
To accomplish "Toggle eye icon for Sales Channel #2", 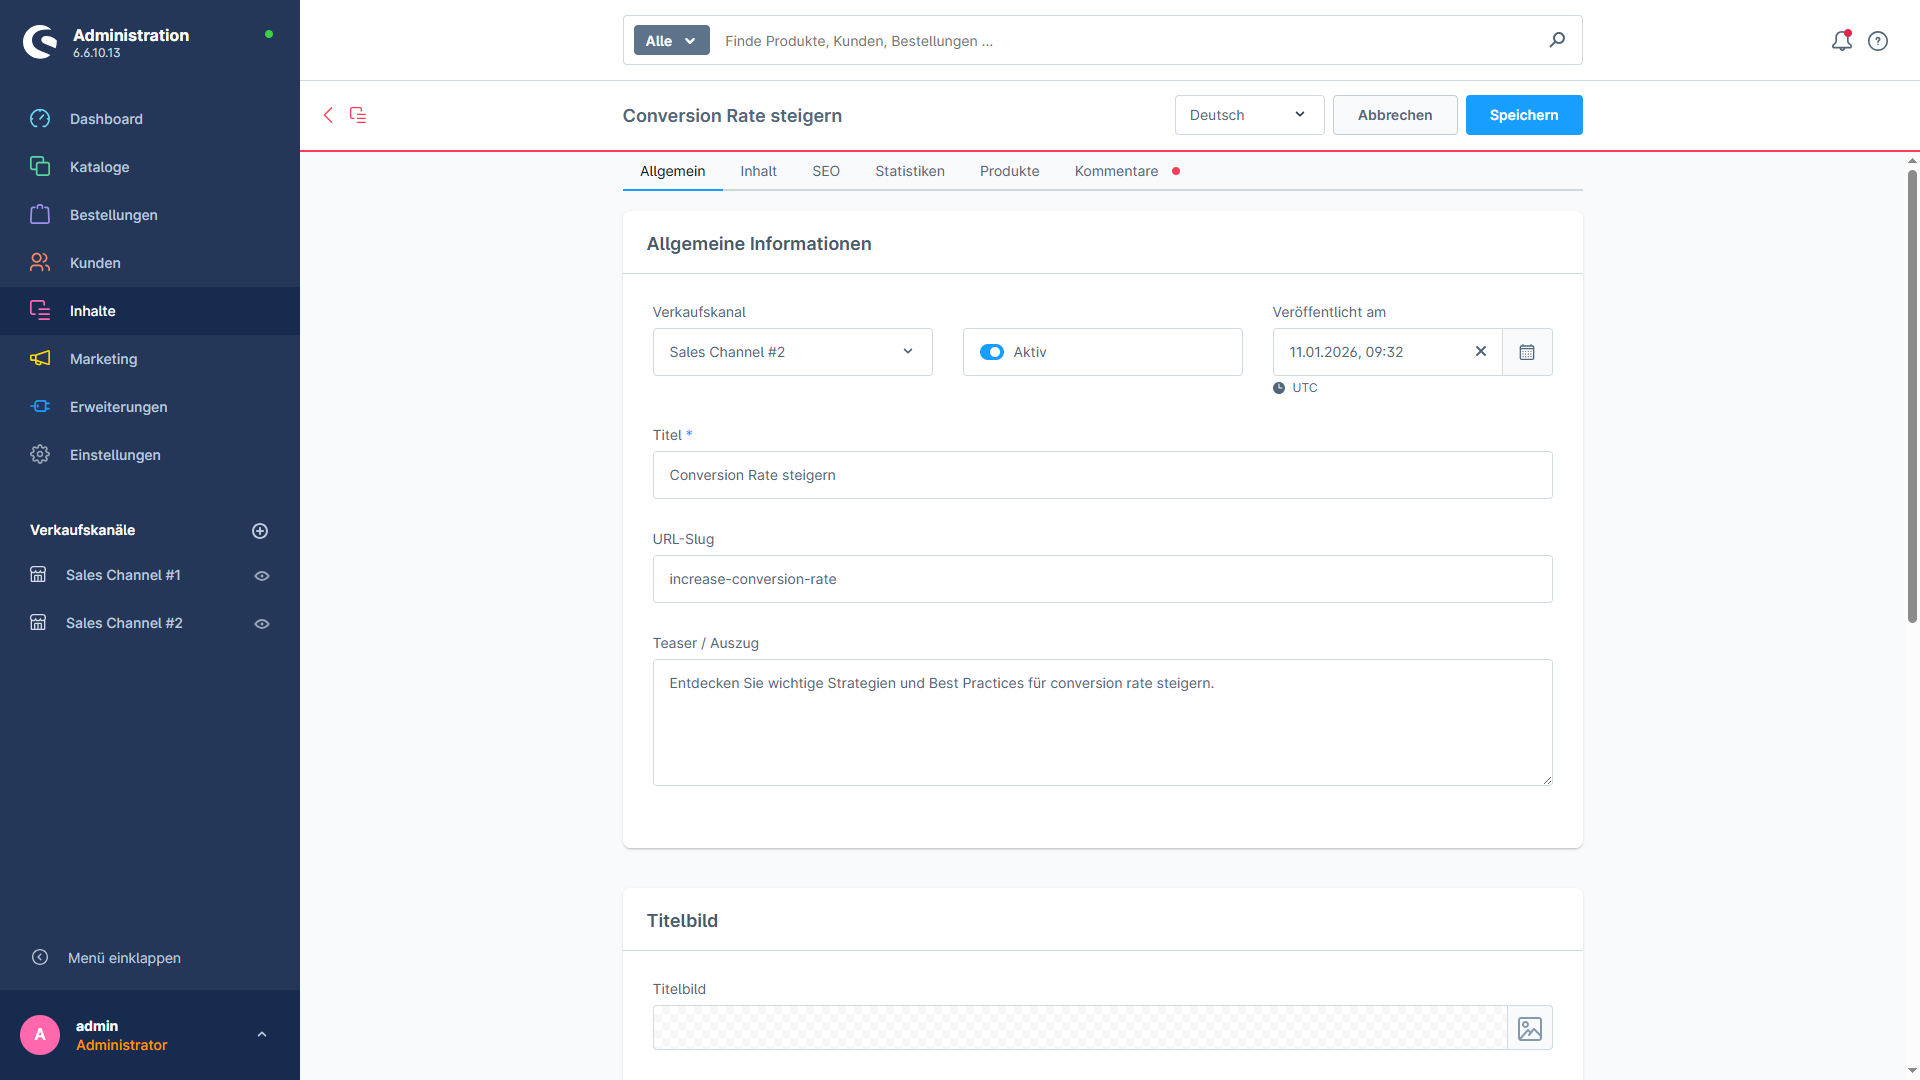I will coord(262,624).
